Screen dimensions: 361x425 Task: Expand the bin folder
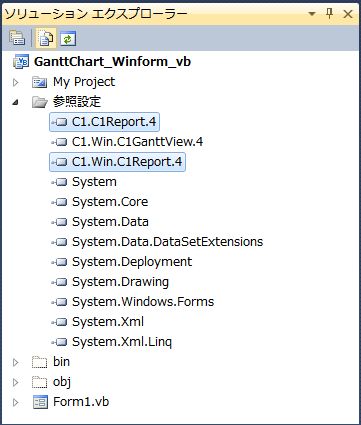point(15,362)
